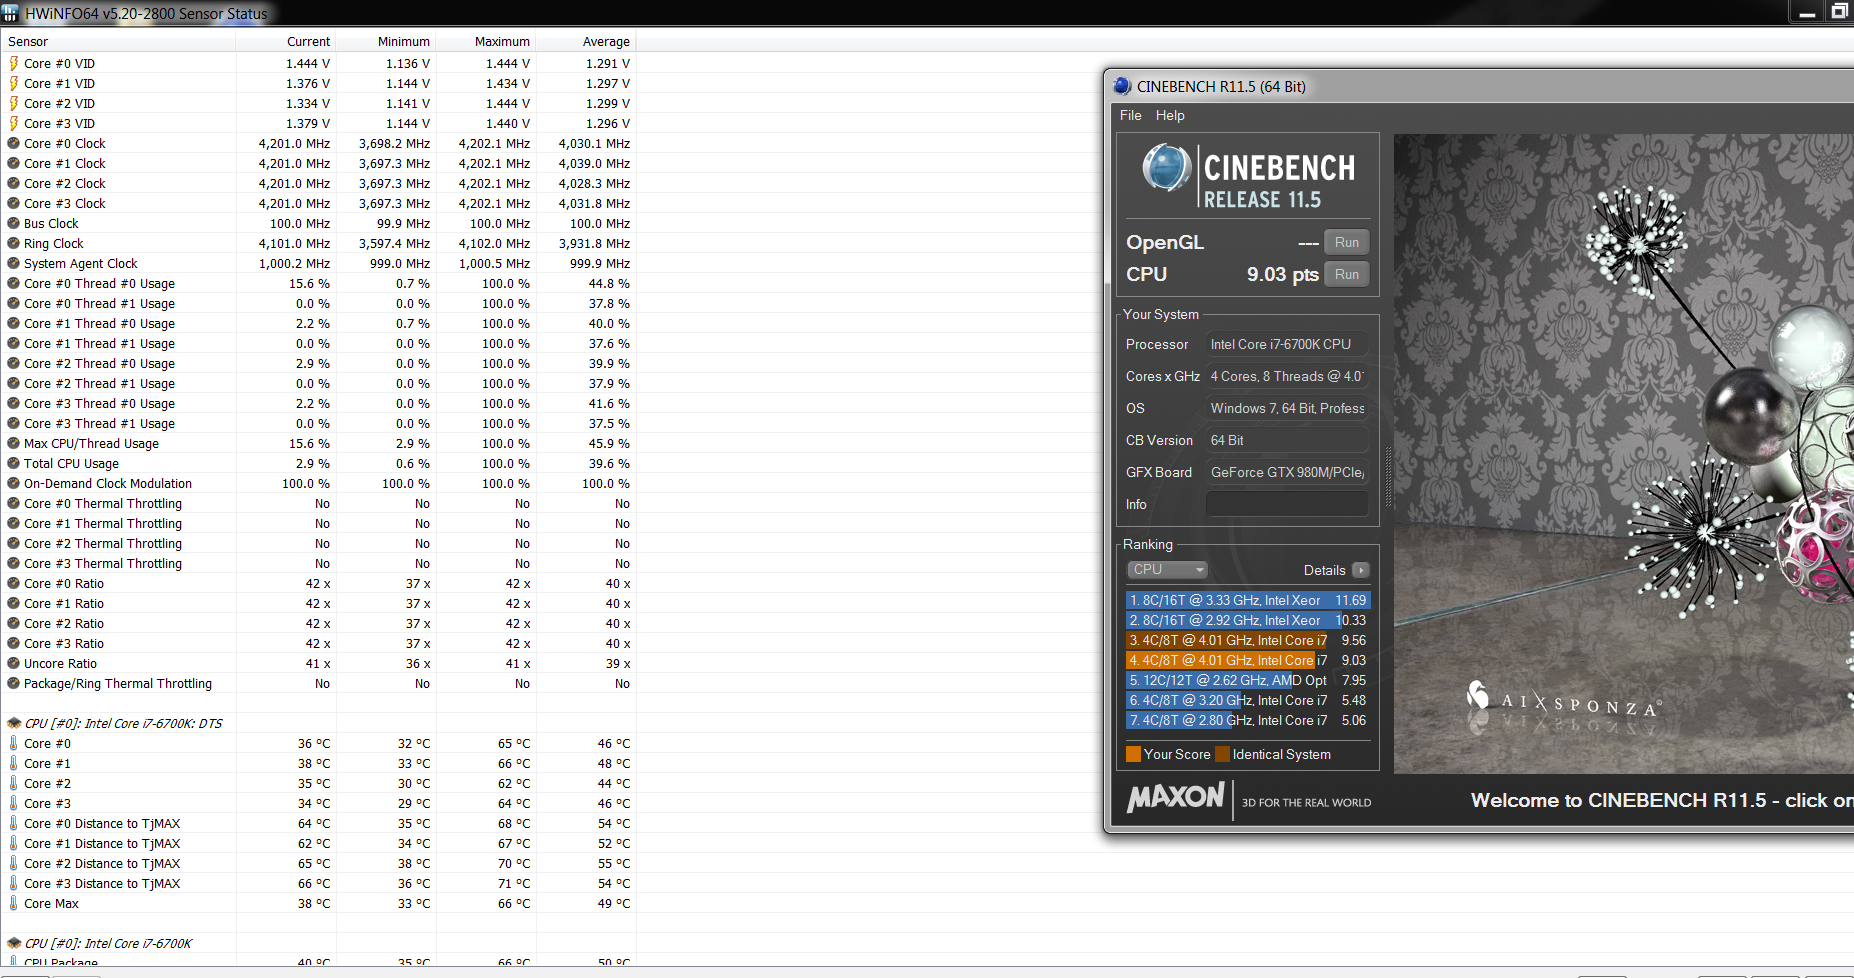Select ranking entry 7, the 4C/8T 2.80 GHz
1854x978 pixels.
1248,720
